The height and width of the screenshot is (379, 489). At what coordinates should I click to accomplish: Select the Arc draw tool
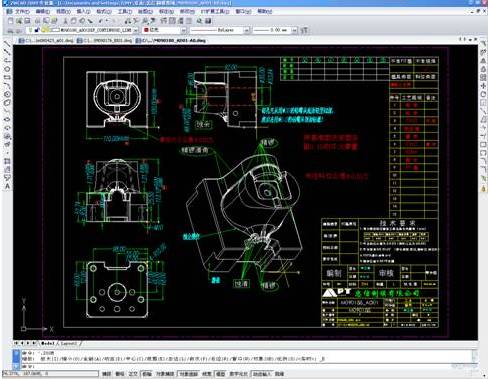(7, 86)
